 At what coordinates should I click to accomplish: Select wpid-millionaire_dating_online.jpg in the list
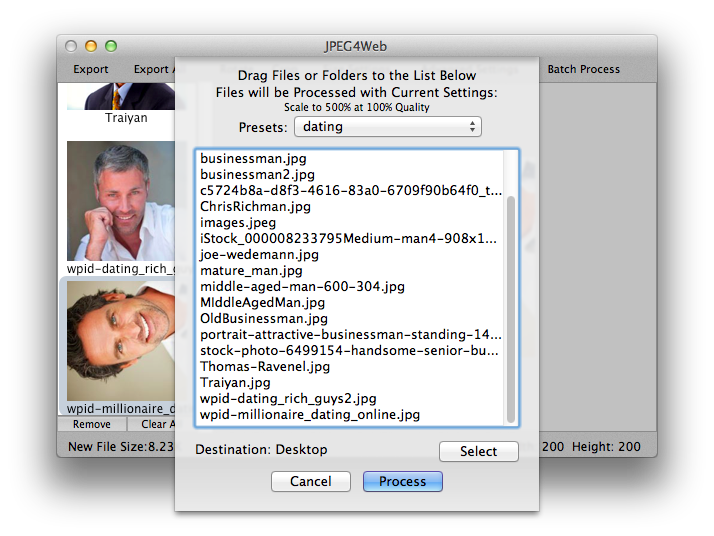tap(351, 414)
